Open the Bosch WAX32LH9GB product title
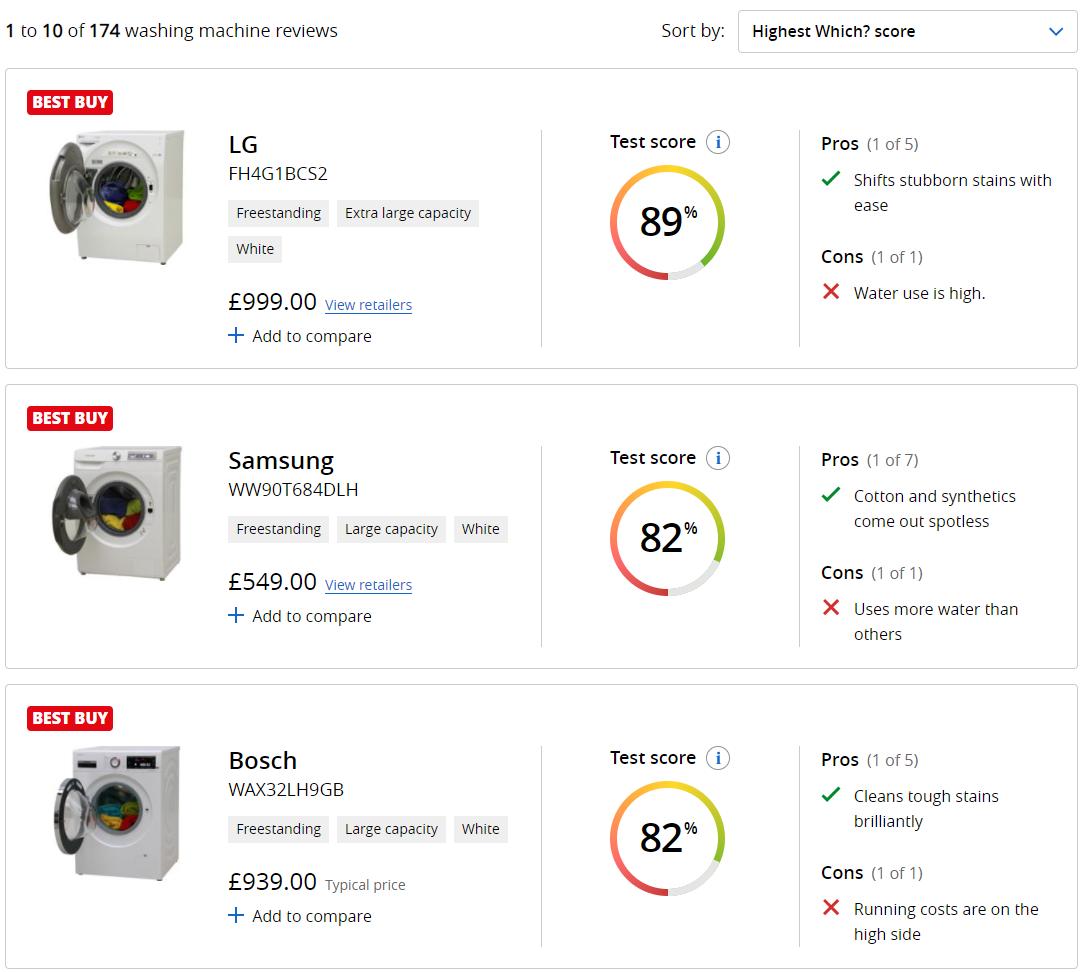 262,761
